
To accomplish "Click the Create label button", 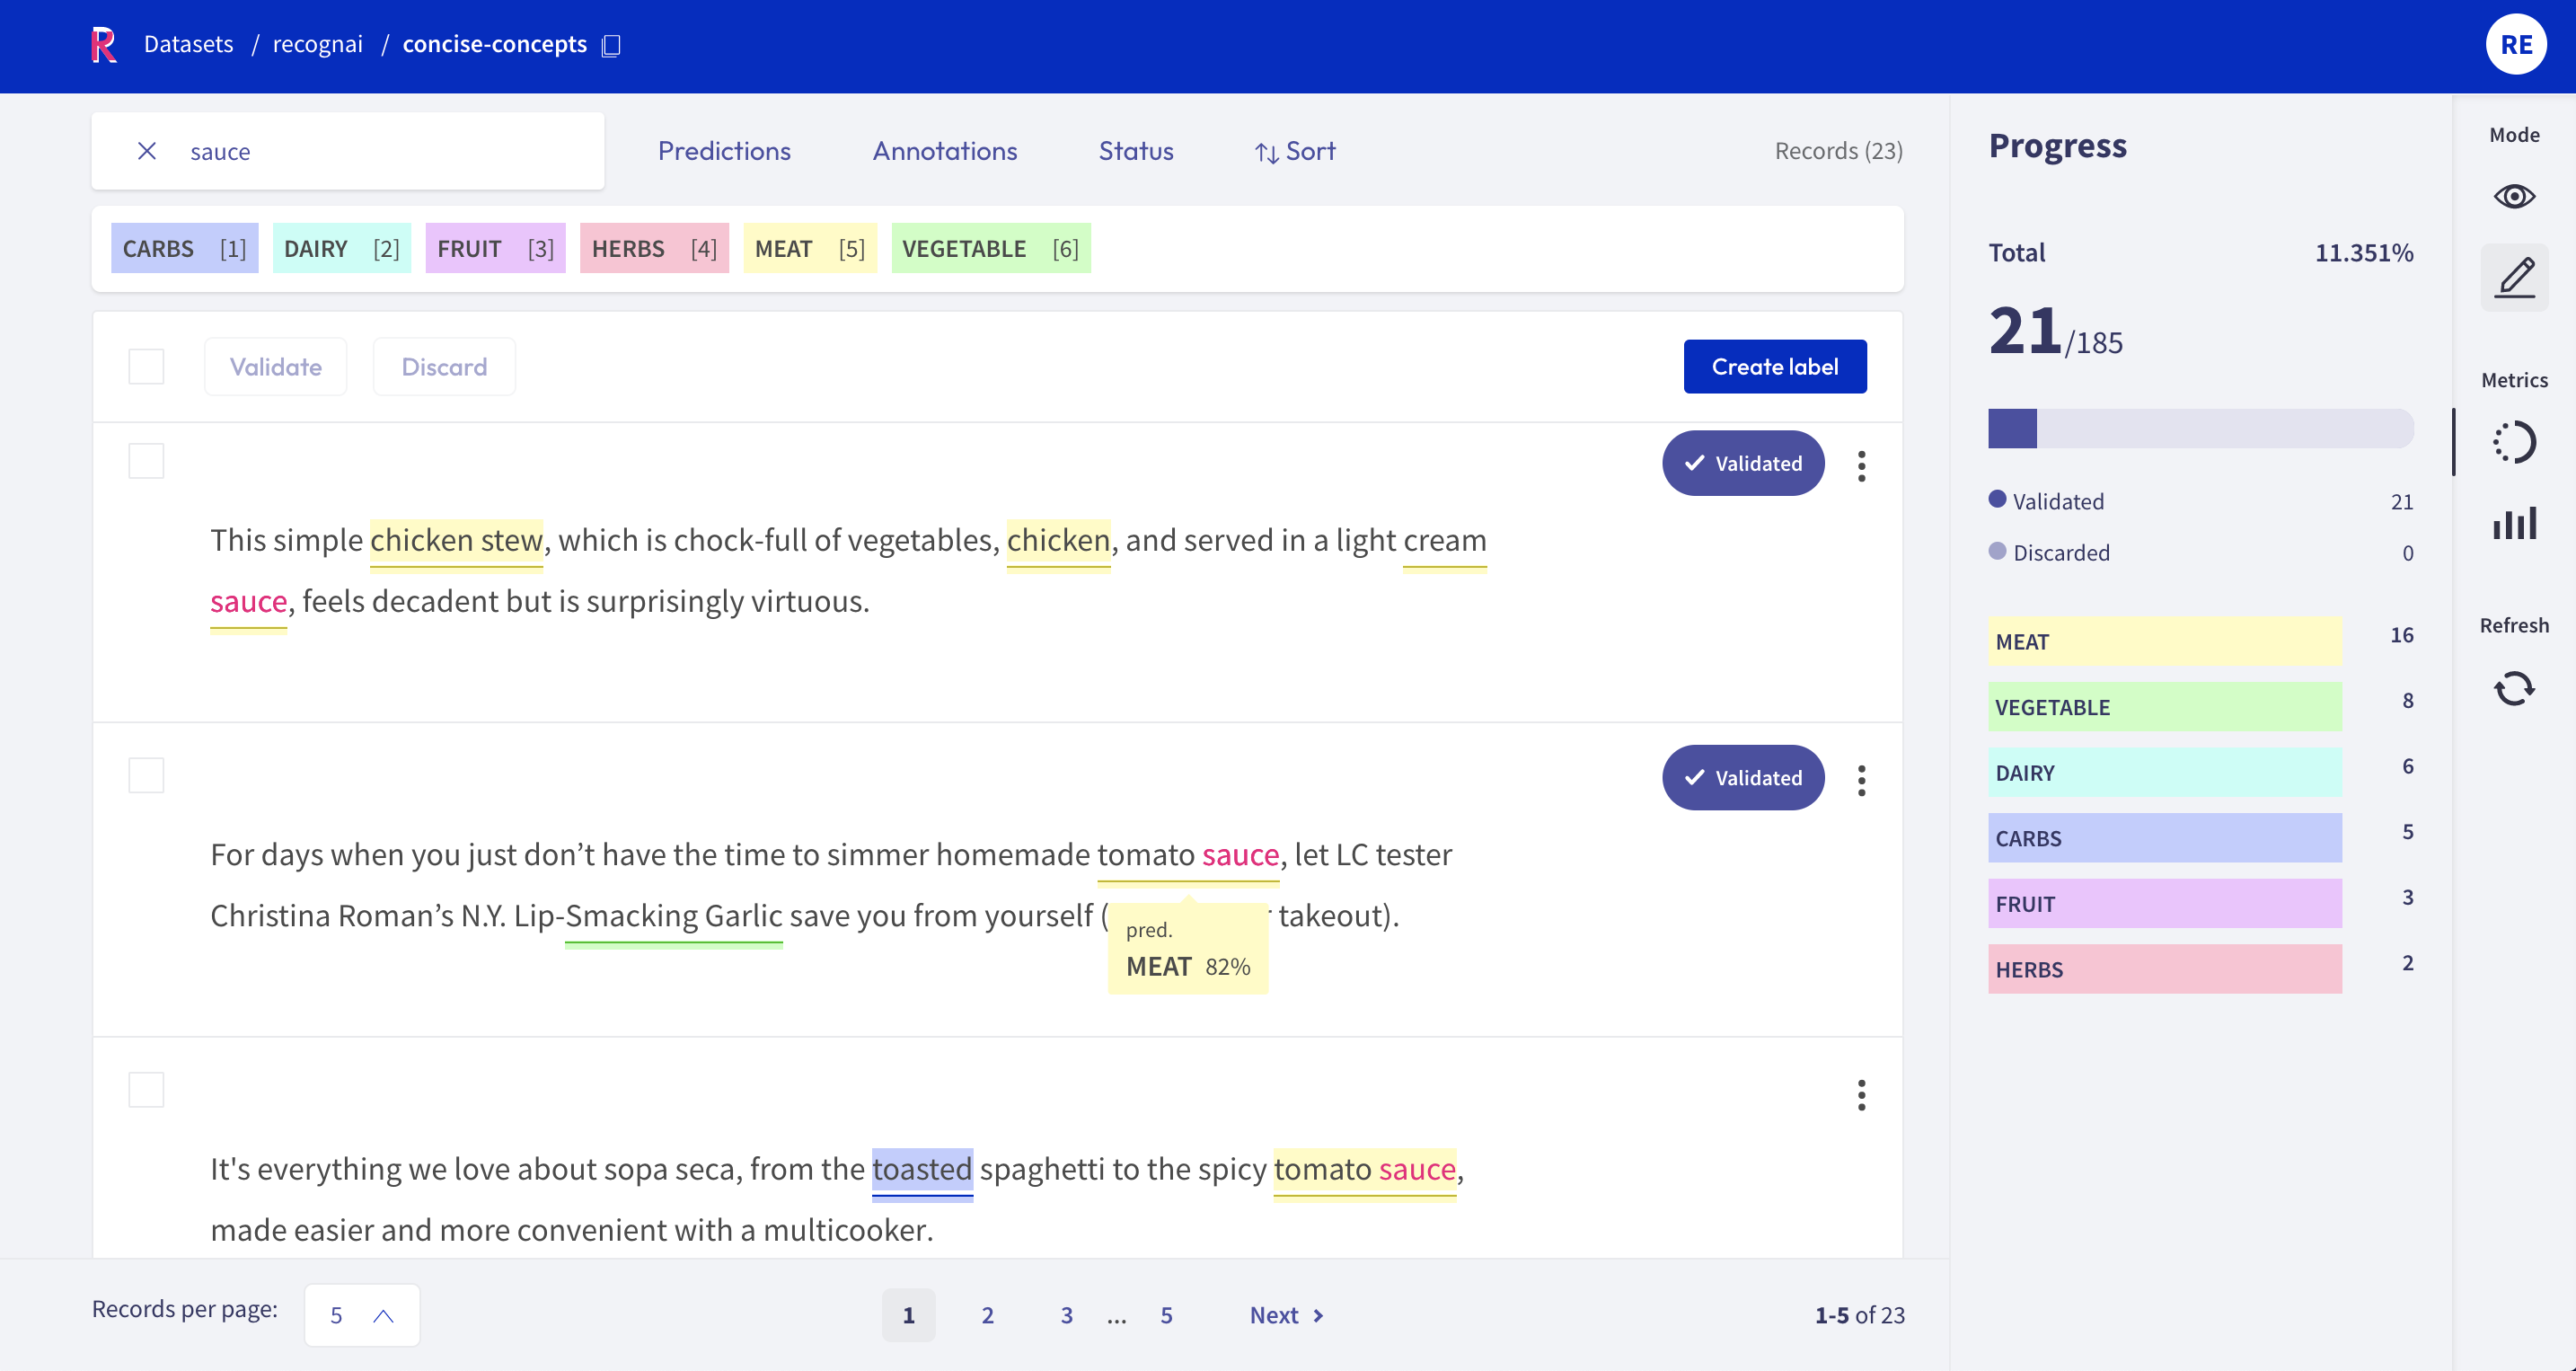I will [1774, 366].
